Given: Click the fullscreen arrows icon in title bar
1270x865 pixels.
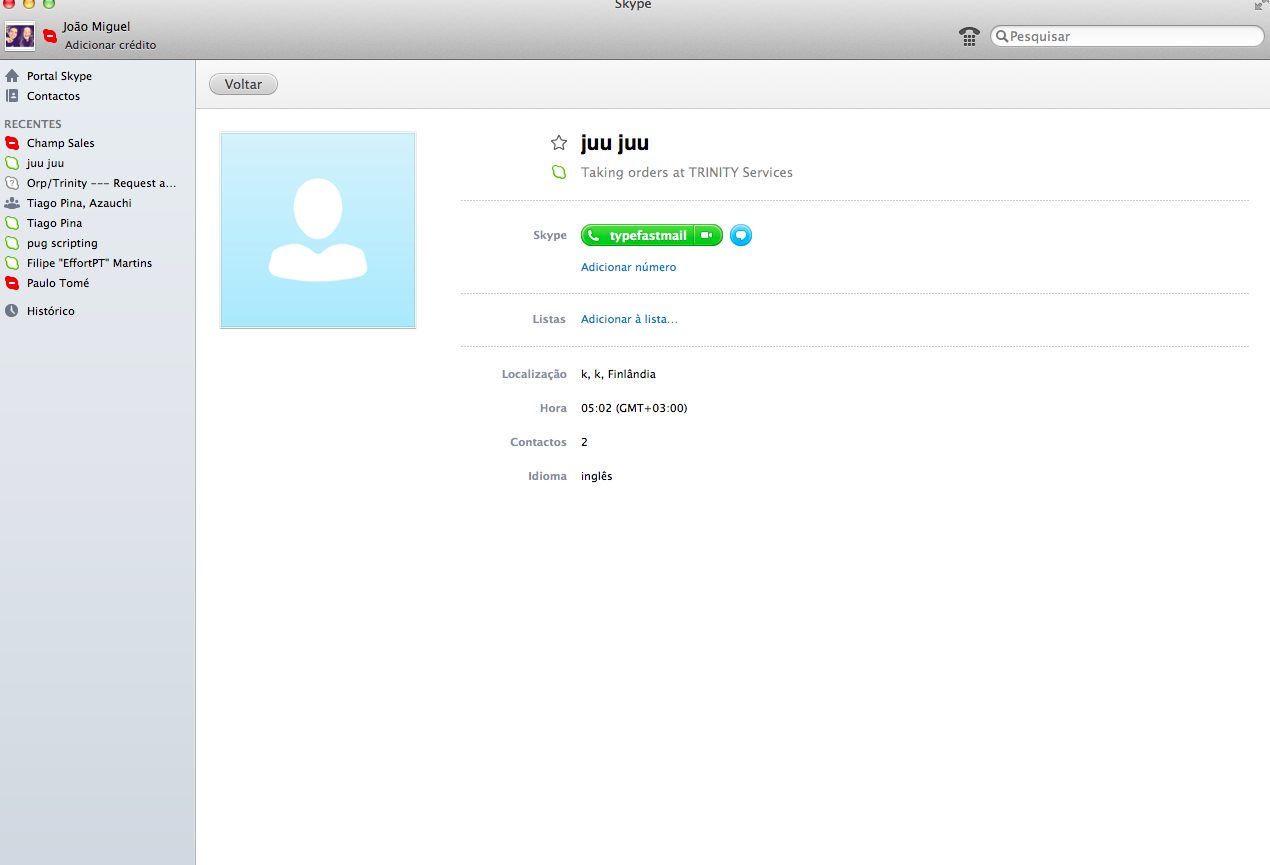Looking at the screenshot, I should click(x=1260, y=5).
